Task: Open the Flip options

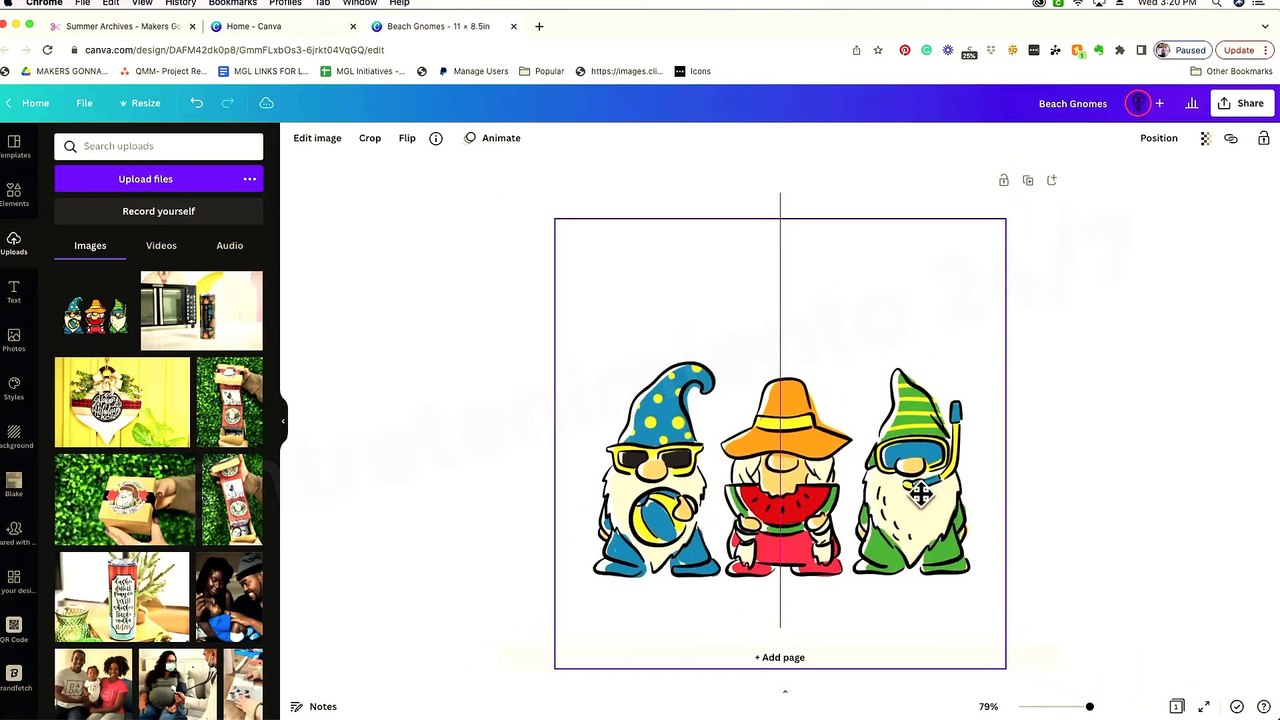Action: coord(407,138)
